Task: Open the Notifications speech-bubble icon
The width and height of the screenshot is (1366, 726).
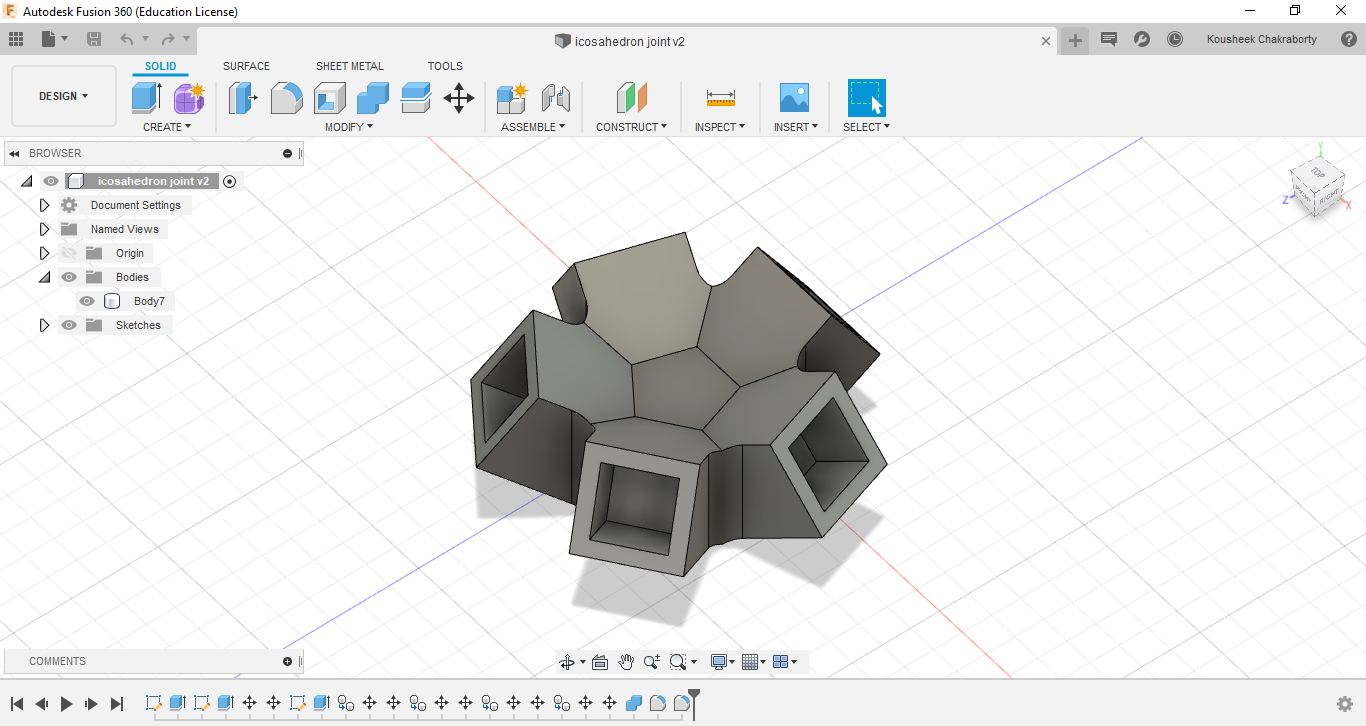Action: pos(1109,39)
